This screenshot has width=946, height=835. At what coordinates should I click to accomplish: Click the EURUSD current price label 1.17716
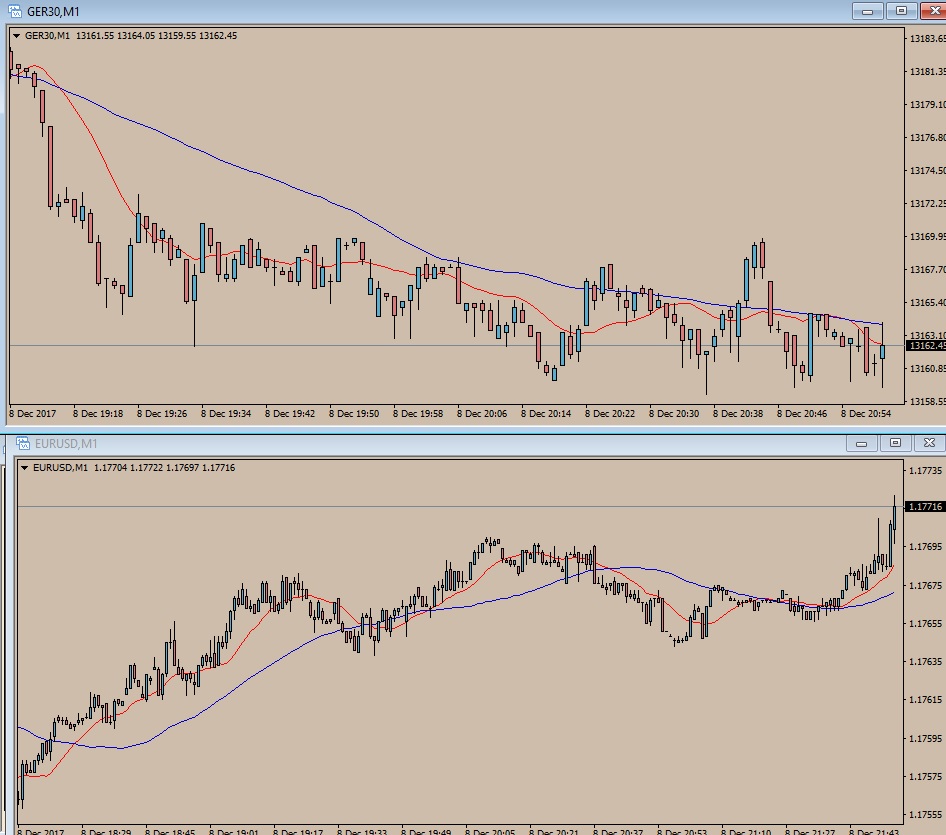pyautogui.click(x=925, y=507)
